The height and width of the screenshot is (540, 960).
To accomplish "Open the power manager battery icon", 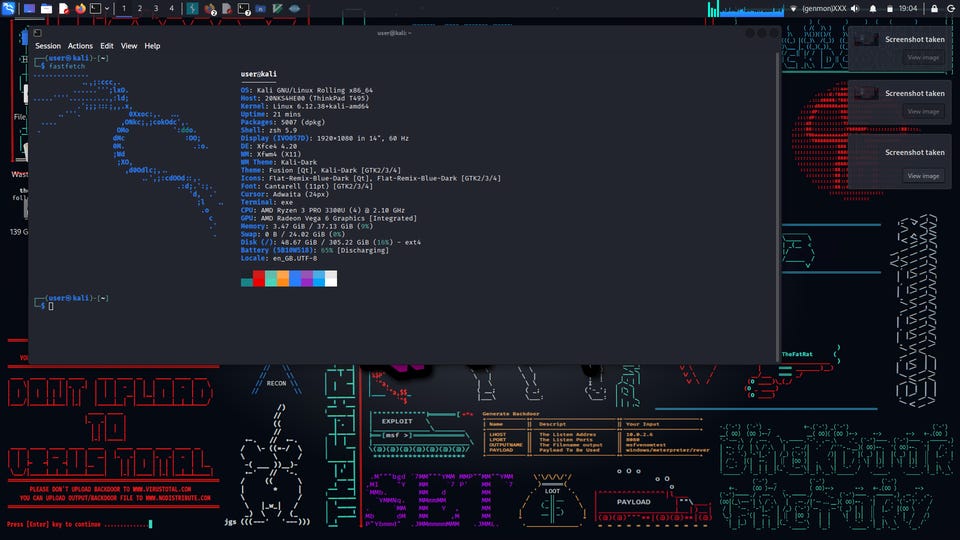I will pyautogui.click(x=890, y=9).
